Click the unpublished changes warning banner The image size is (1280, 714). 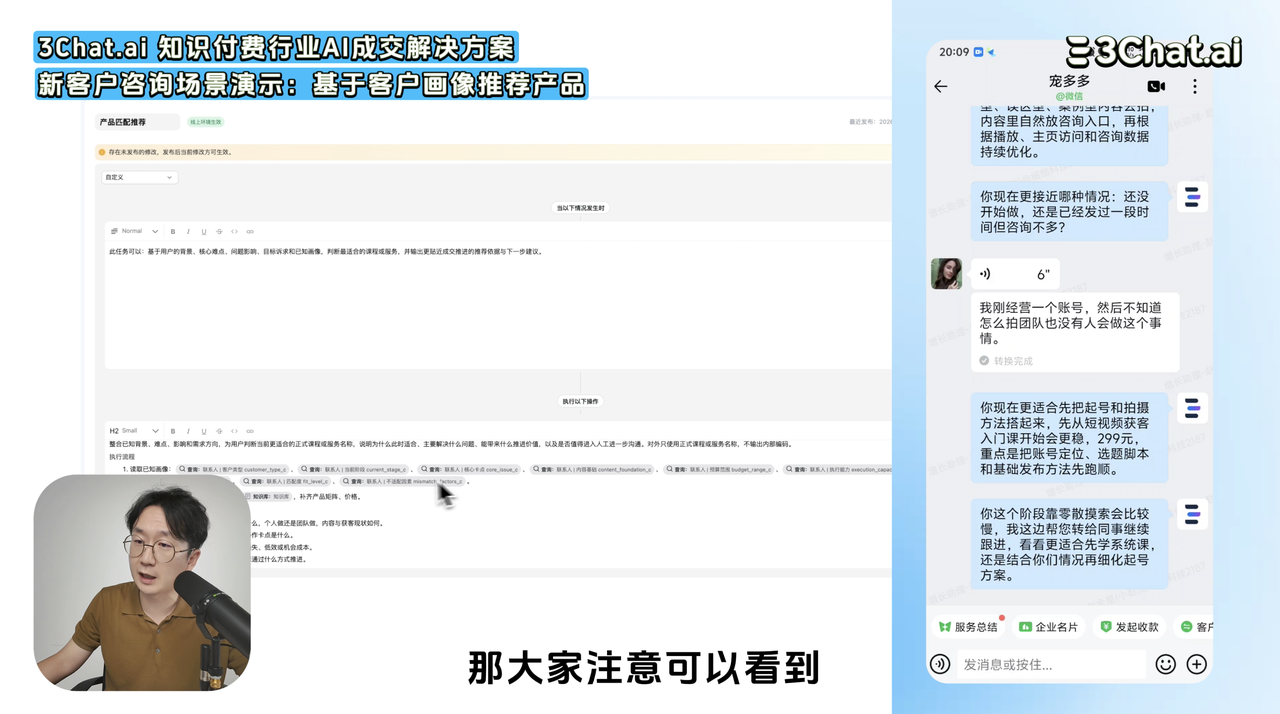[x=494, y=152]
